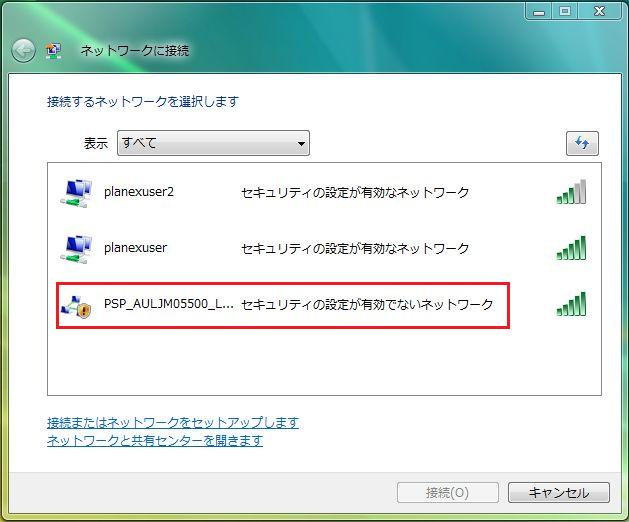Click the back arrow navigation button
Viewport: 629px width, 522px height.
[22, 50]
